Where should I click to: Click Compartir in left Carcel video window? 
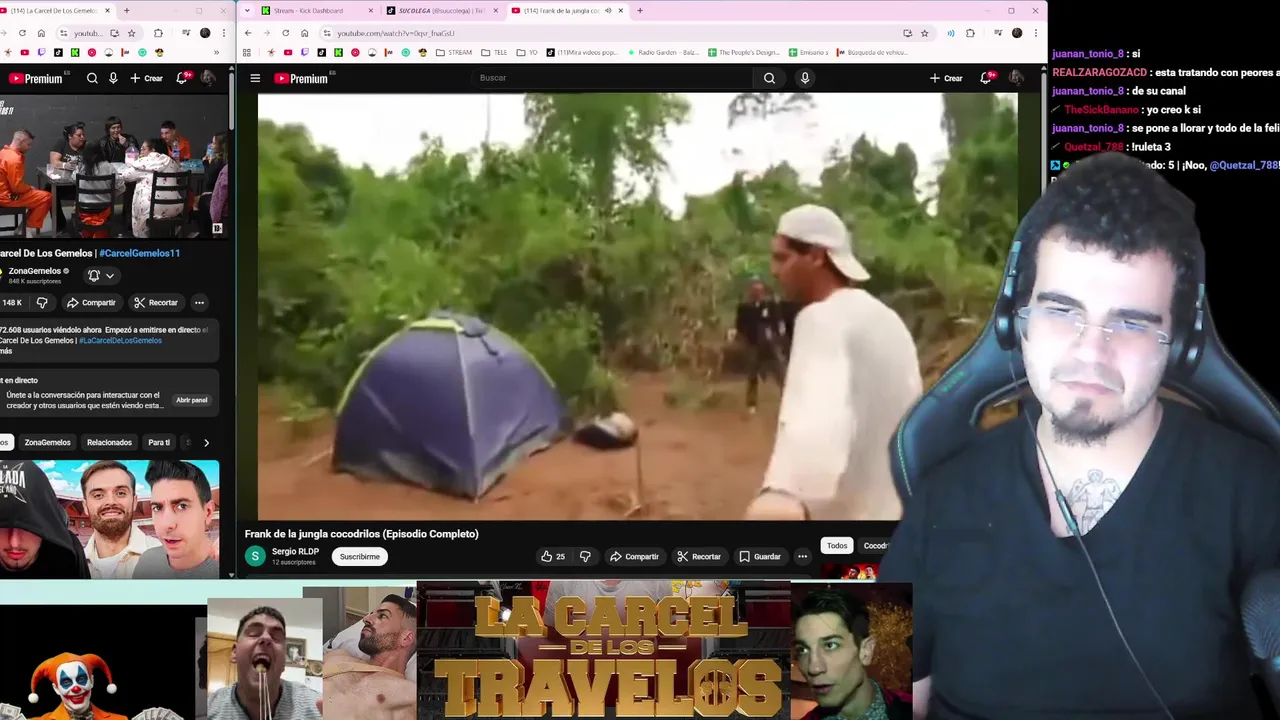tap(91, 302)
